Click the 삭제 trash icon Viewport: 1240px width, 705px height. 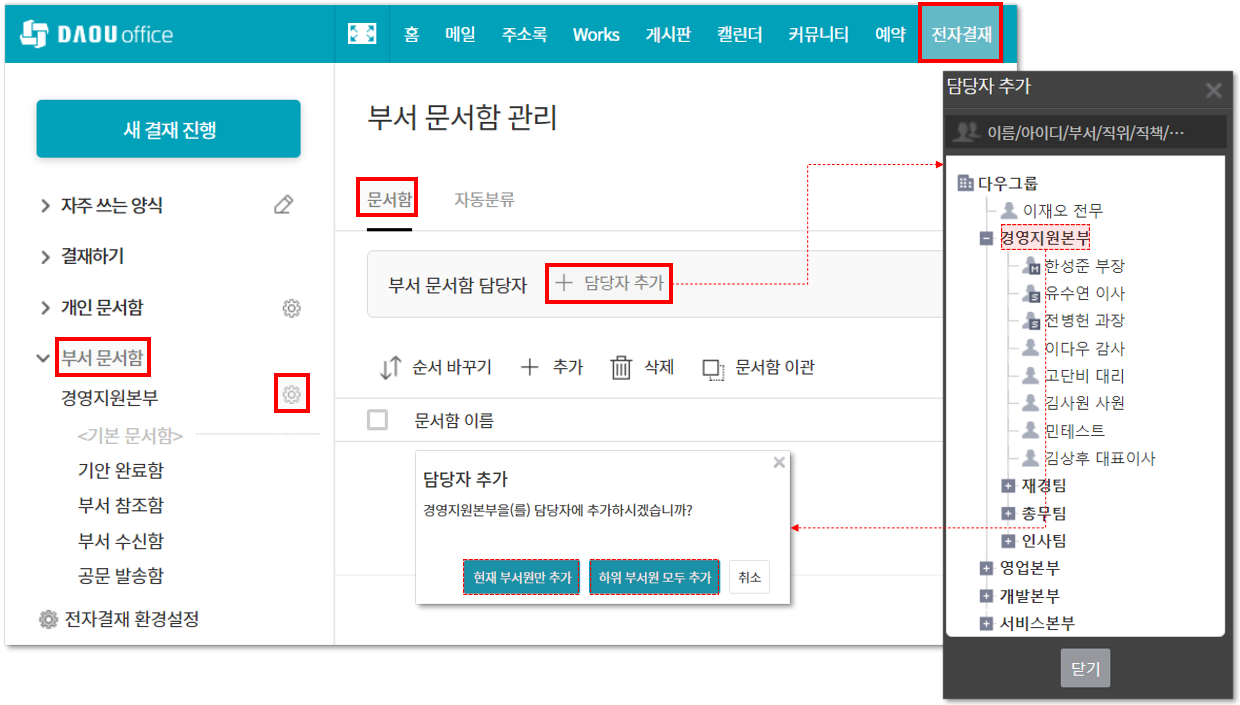coord(621,368)
